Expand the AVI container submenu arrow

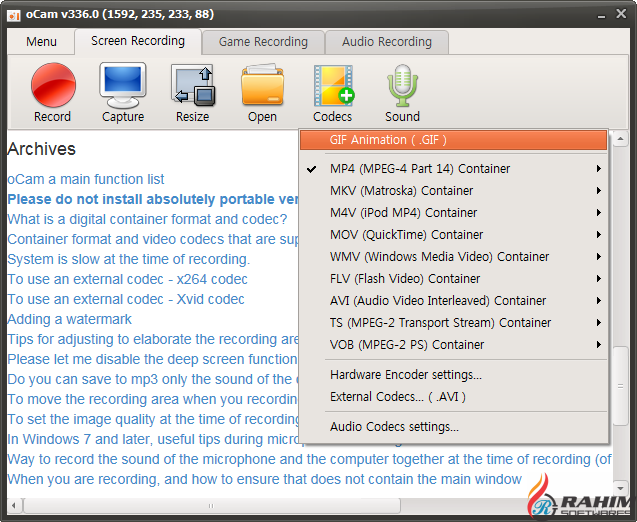point(599,301)
